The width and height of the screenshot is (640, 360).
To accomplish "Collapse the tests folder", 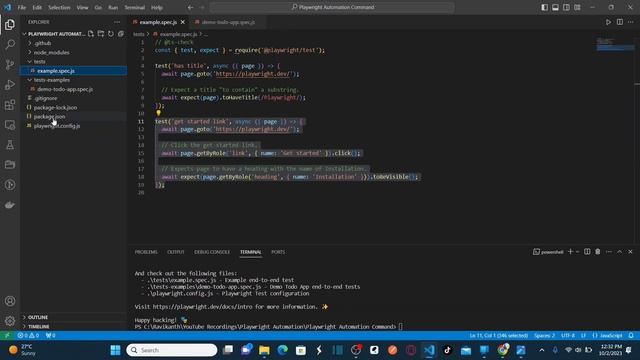I will coord(40,62).
